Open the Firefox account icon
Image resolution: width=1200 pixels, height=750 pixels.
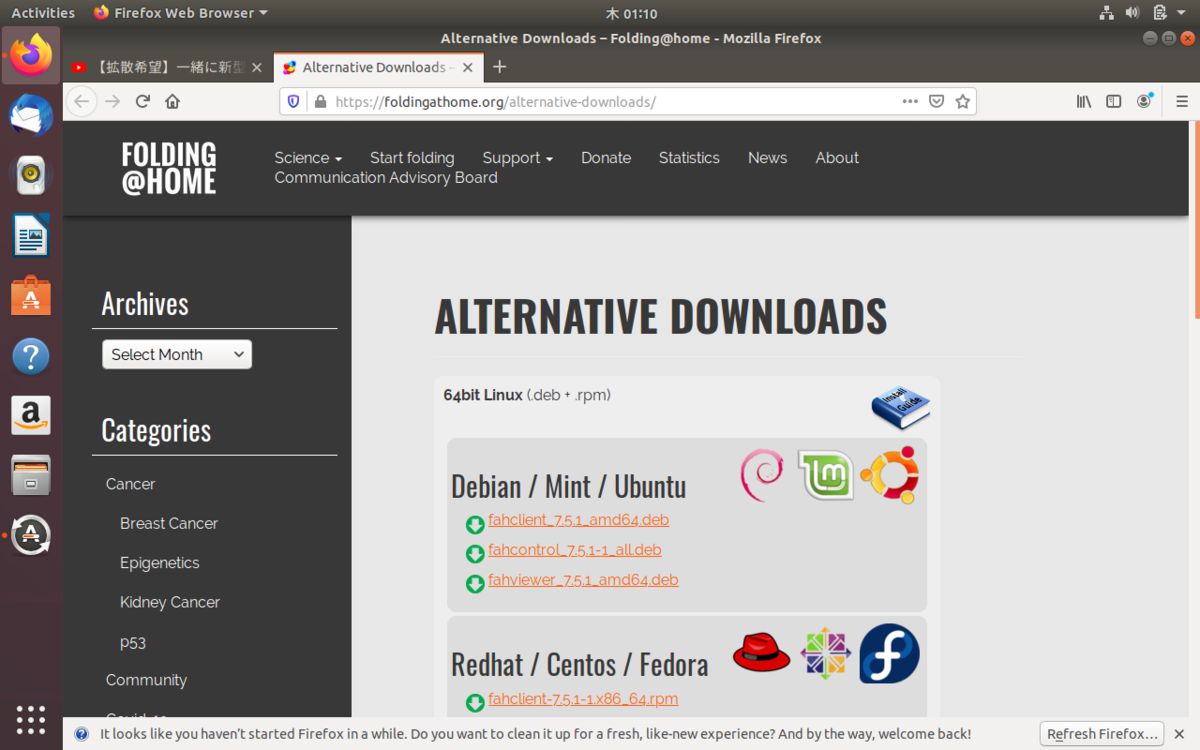pyautogui.click(x=1144, y=101)
